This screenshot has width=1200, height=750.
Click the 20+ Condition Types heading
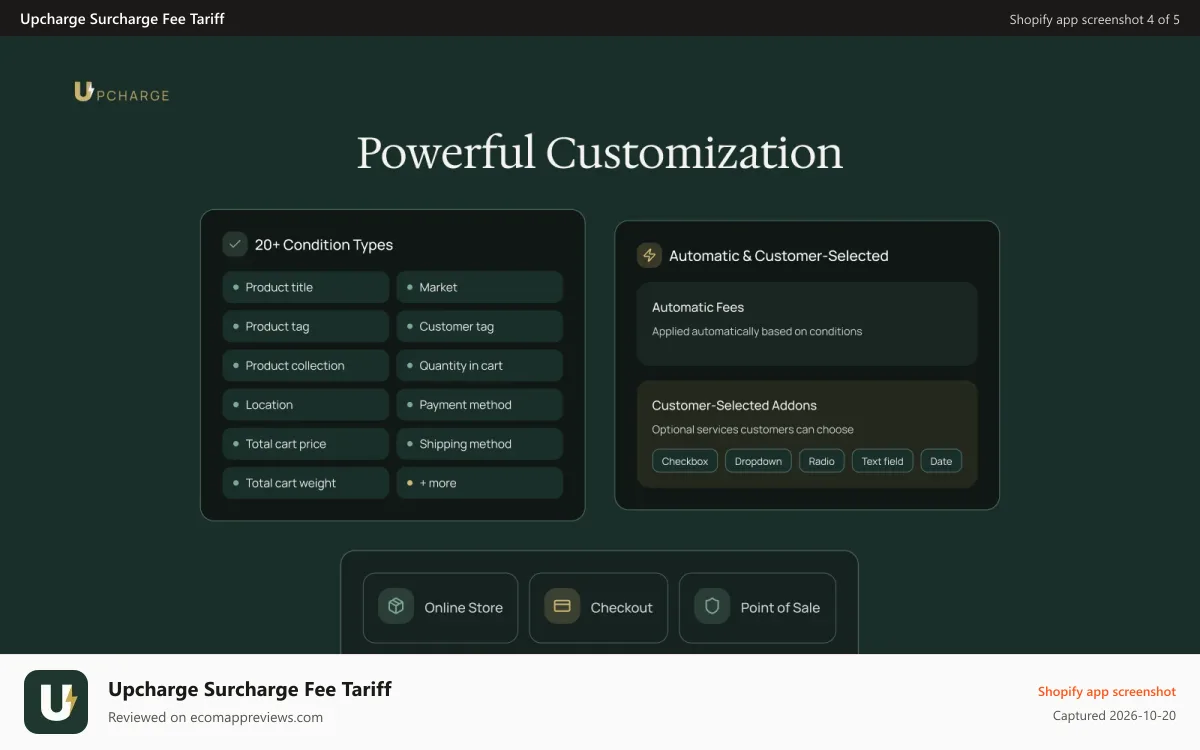click(324, 245)
